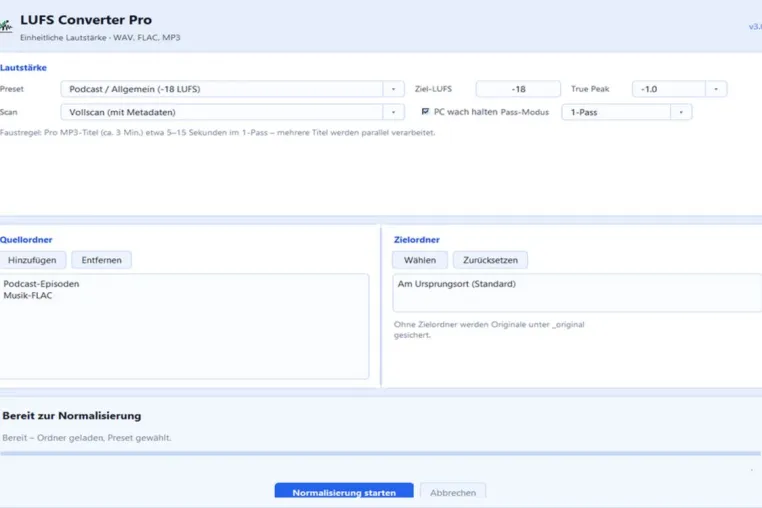Click the Am Ursprungsort (Standard) field
Screen dimensions: 762x508
click(577, 293)
